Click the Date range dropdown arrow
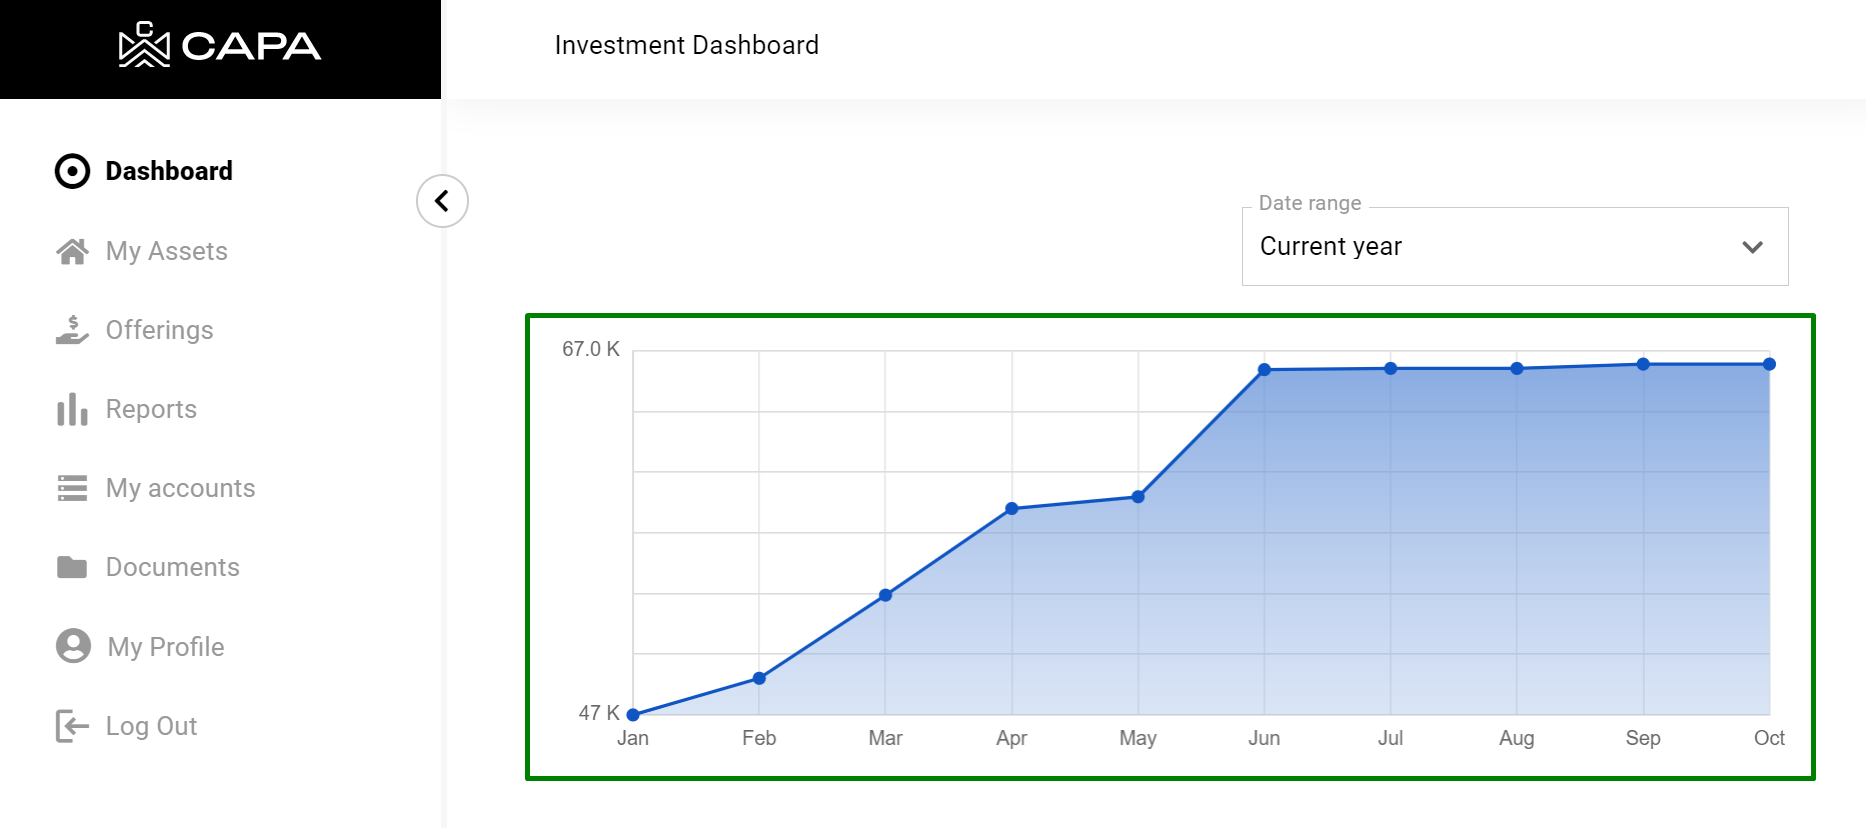The image size is (1866, 828). 1752,247
